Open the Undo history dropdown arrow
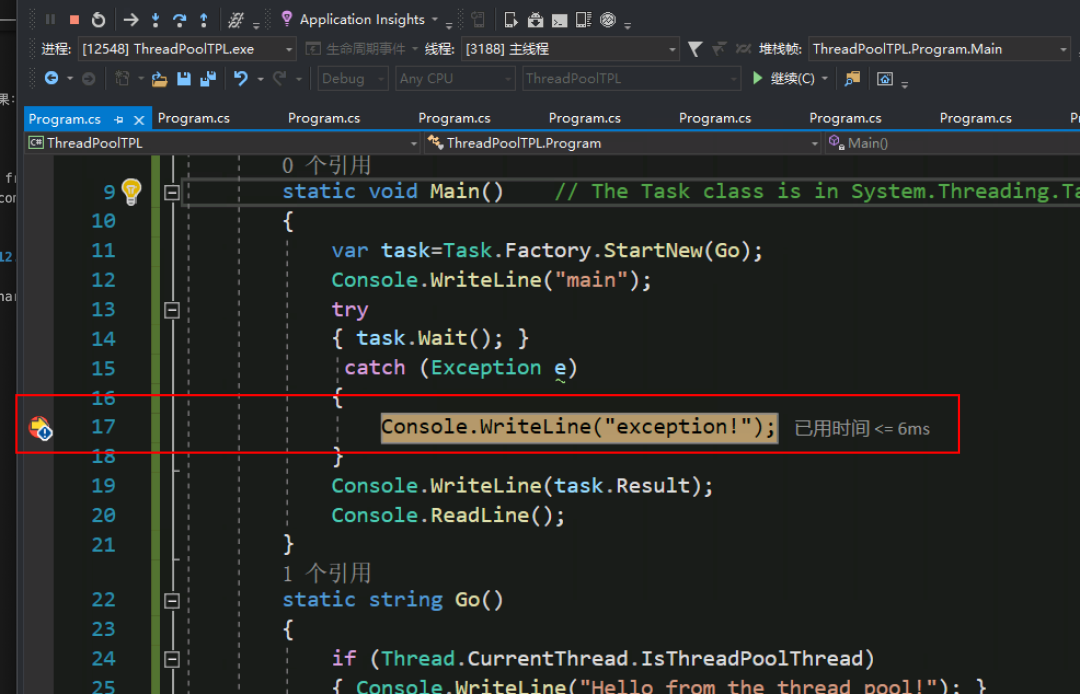 [x=260, y=79]
